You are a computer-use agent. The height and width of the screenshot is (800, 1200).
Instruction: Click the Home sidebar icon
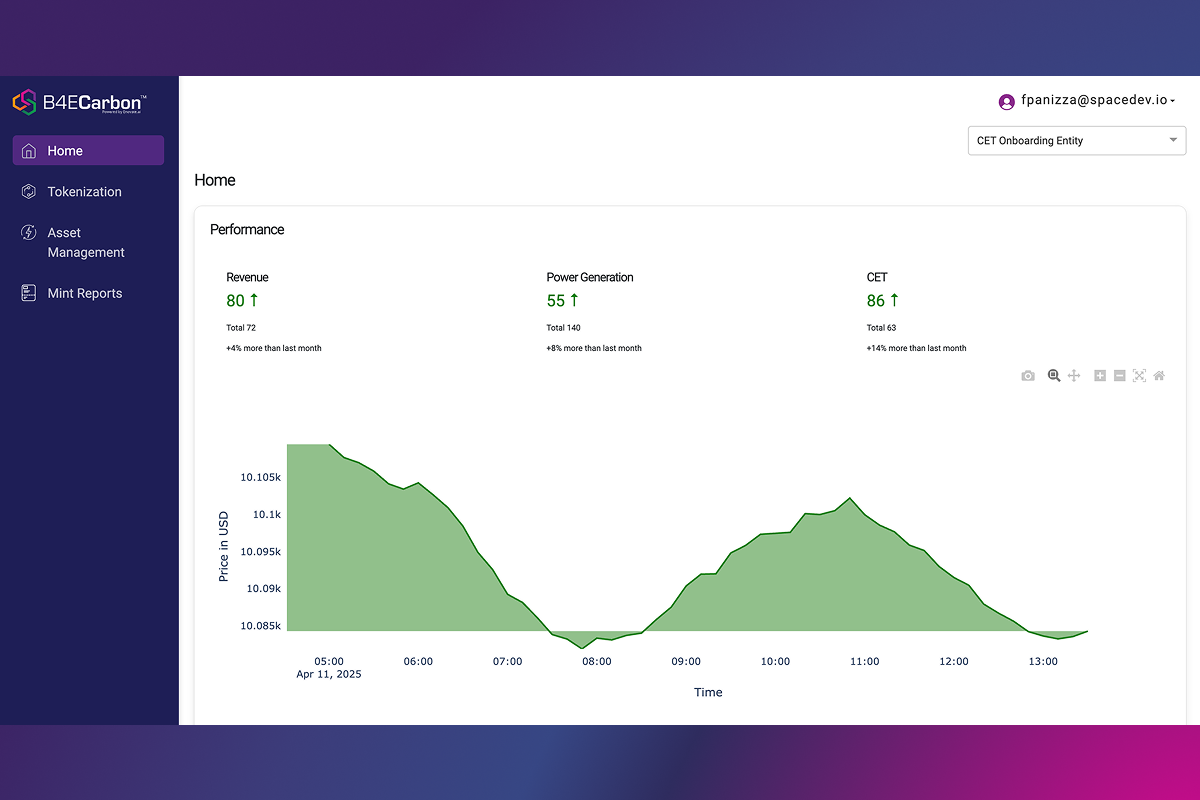pos(28,151)
